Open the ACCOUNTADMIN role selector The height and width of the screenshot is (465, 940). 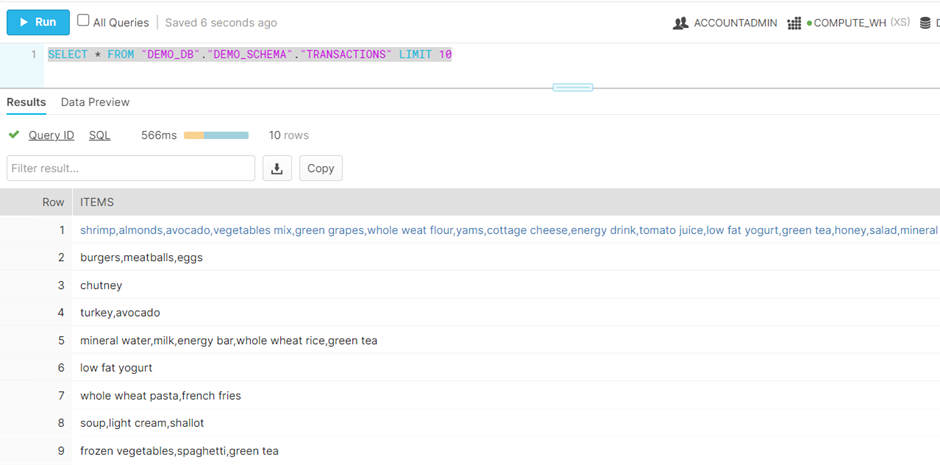[735, 23]
